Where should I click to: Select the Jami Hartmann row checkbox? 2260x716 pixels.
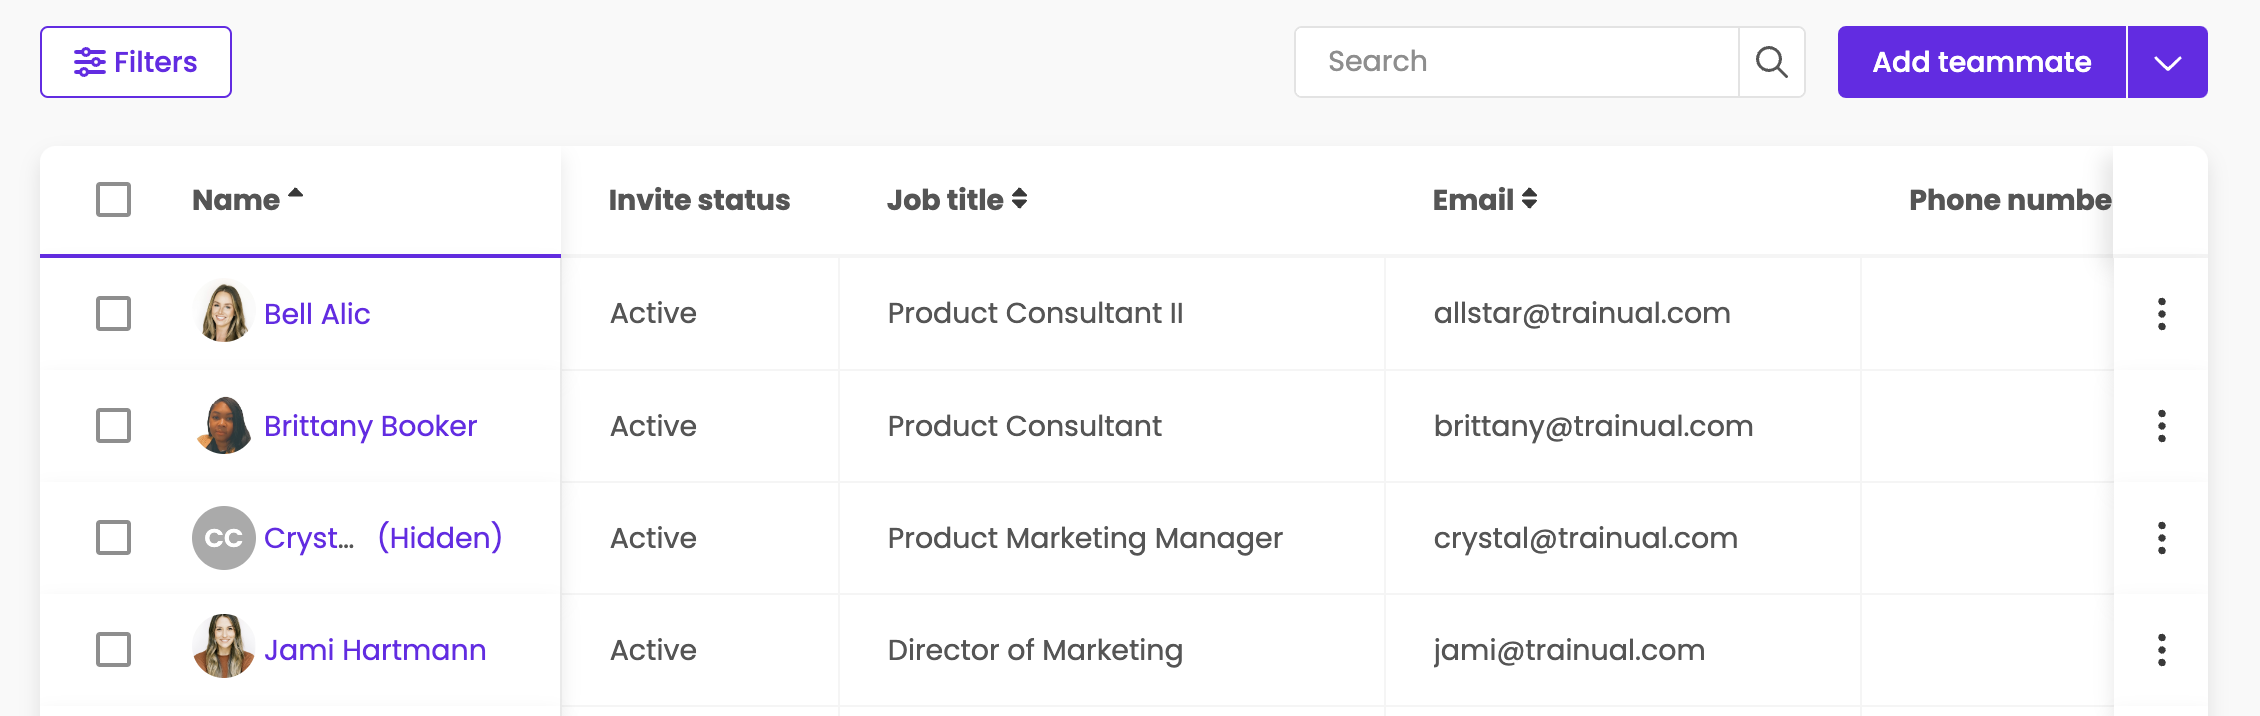[x=113, y=650]
